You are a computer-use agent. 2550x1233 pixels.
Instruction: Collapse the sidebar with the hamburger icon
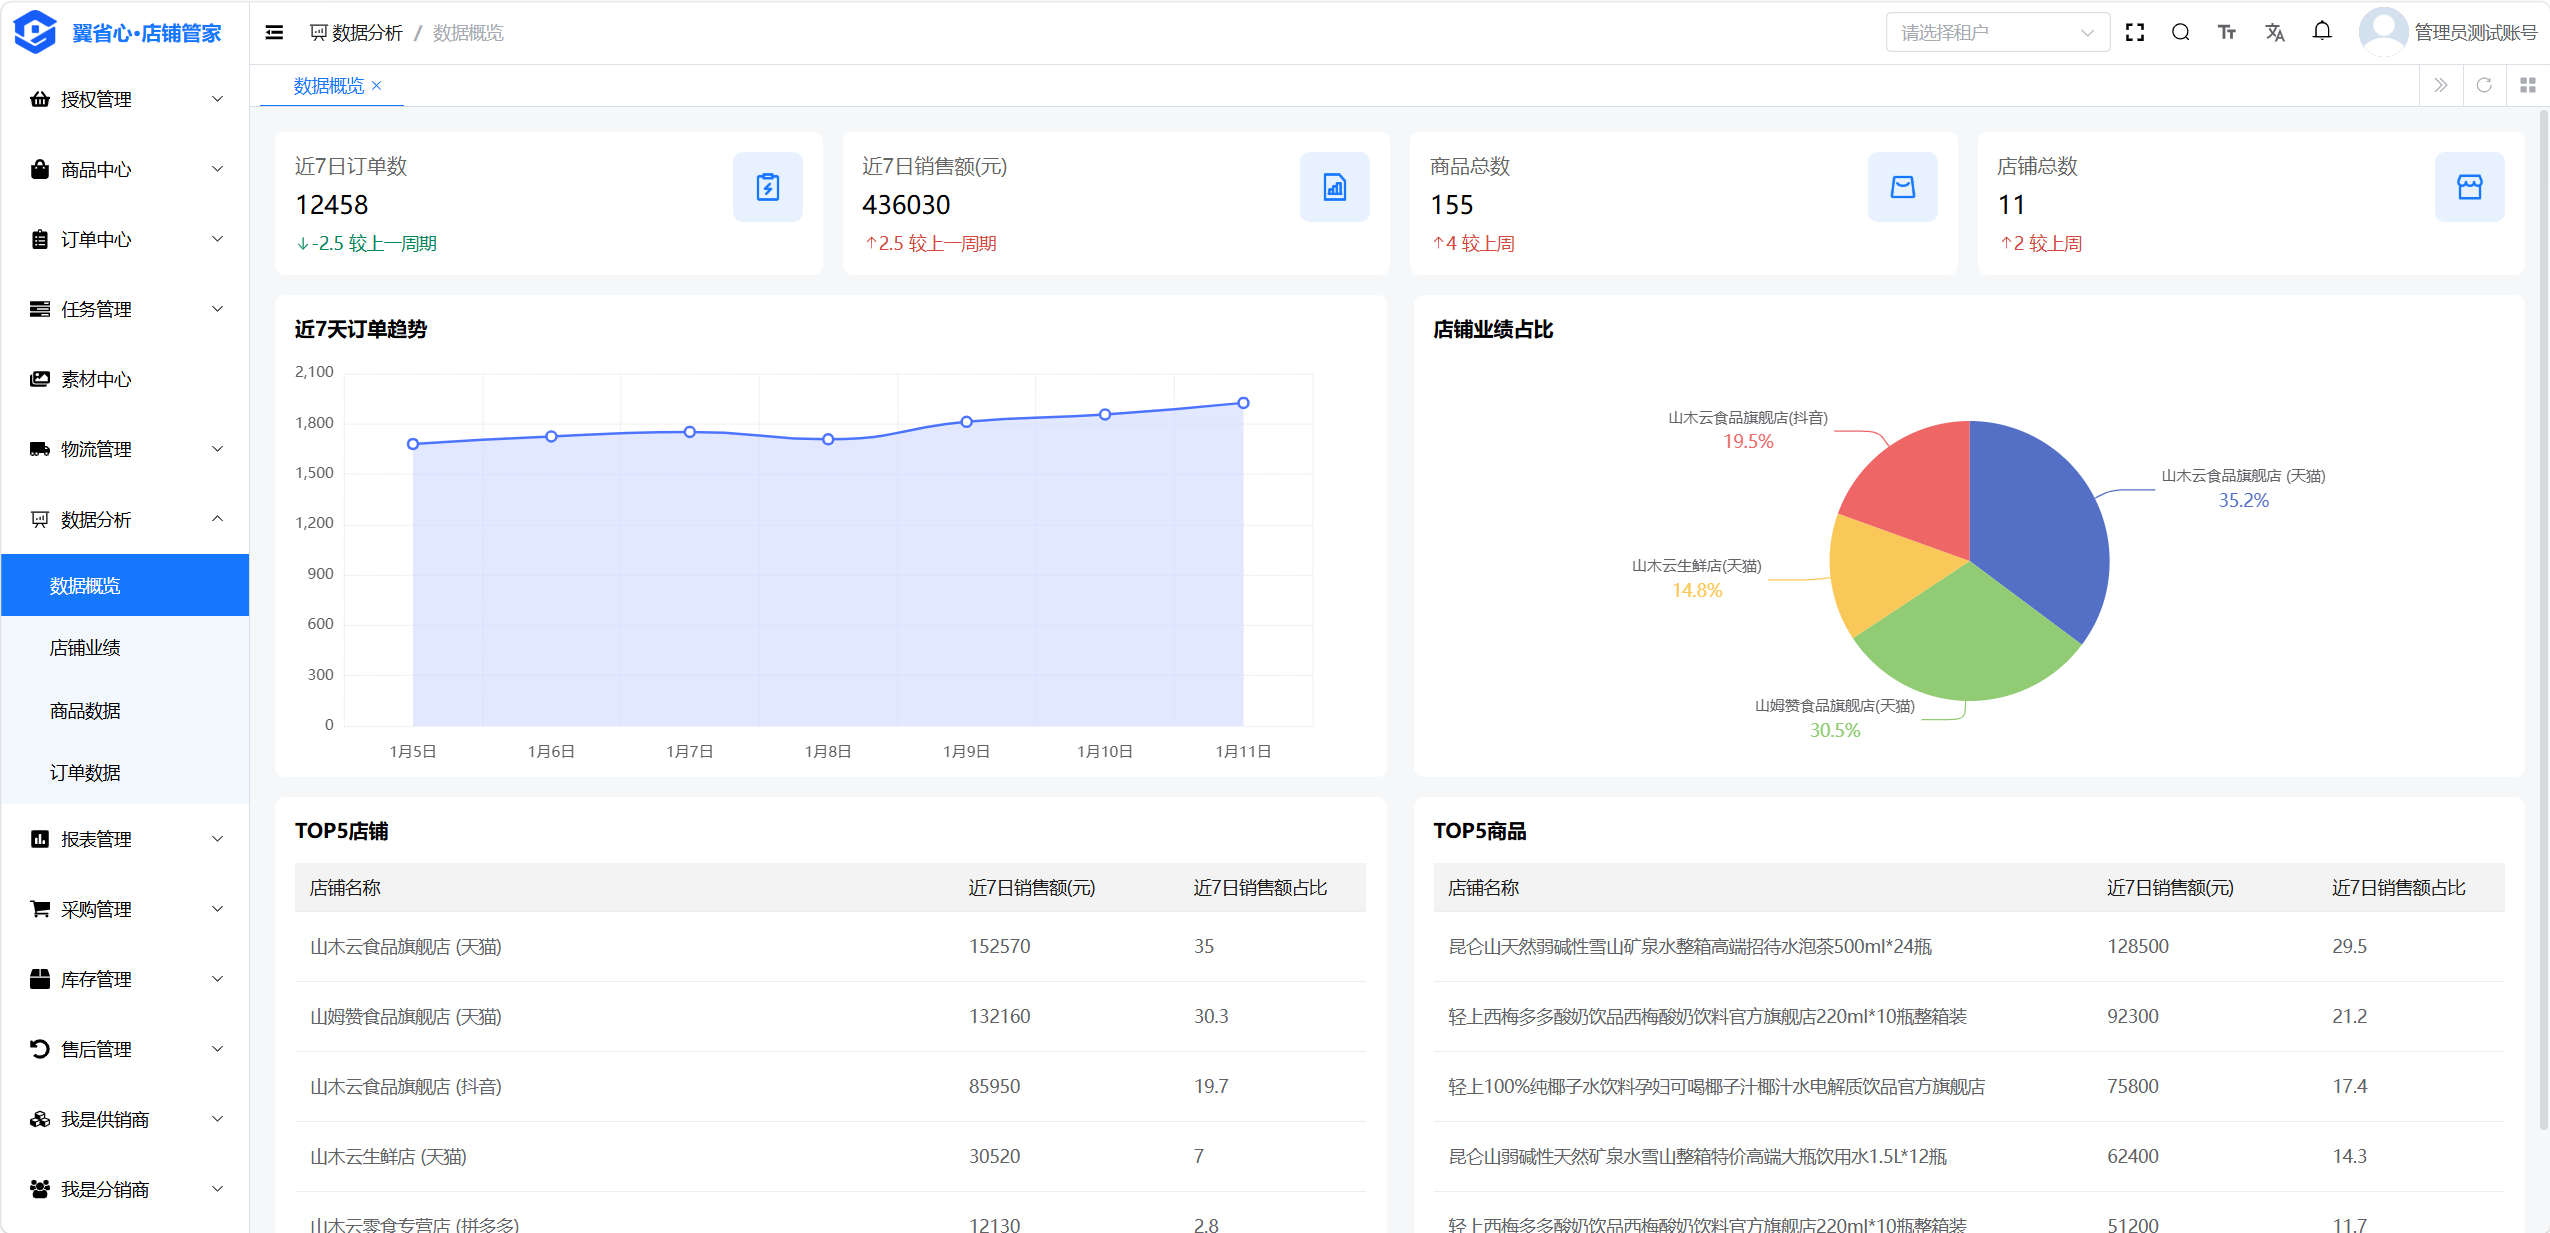274,33
